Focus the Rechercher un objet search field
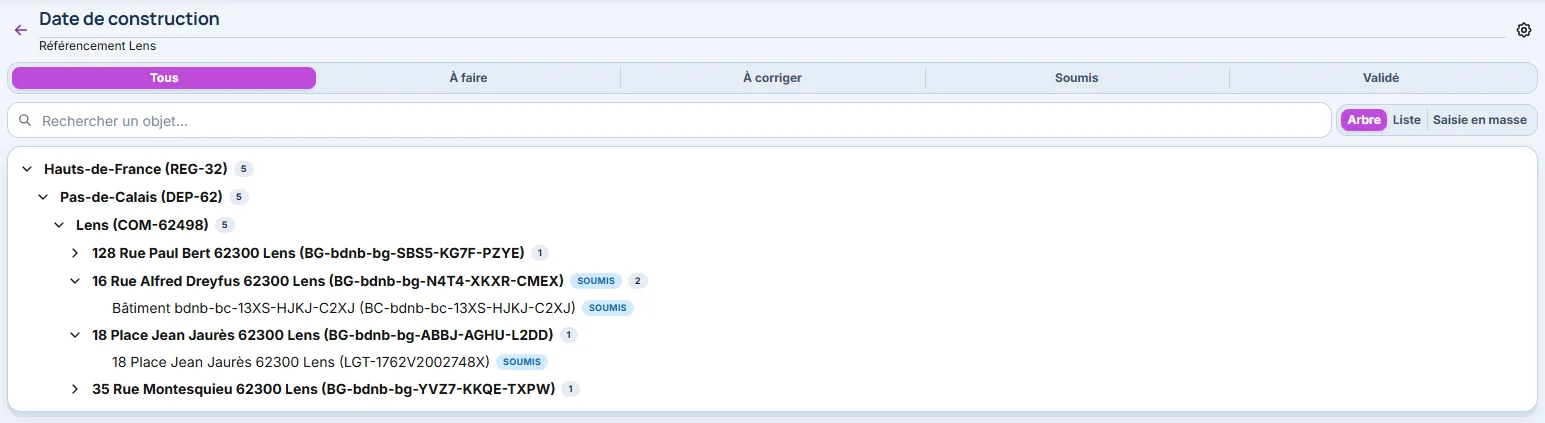The height and width of the screenshot is (423, 1545). (669, 120)
